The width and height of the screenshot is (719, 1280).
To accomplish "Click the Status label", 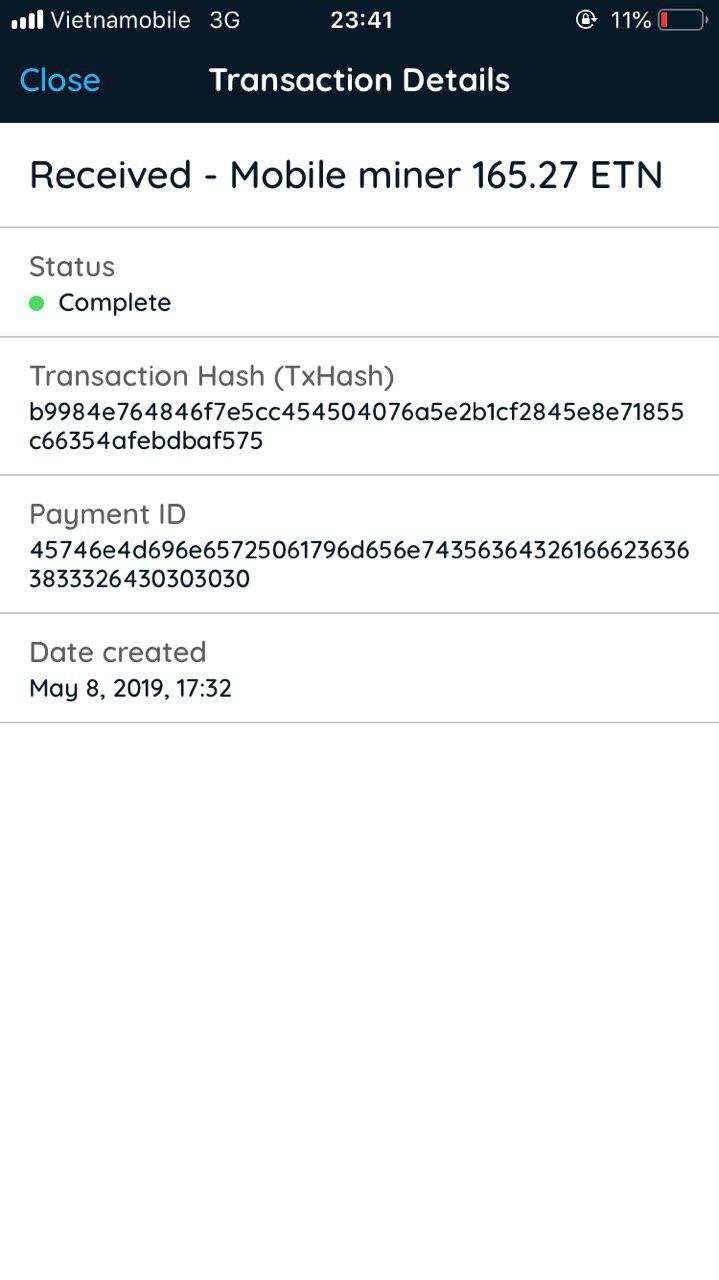I will 72,266.
